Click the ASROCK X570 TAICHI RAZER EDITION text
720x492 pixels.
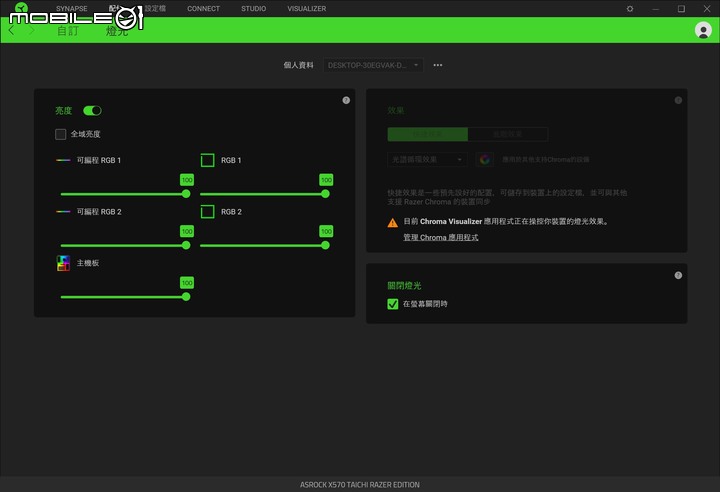point(360,485)
